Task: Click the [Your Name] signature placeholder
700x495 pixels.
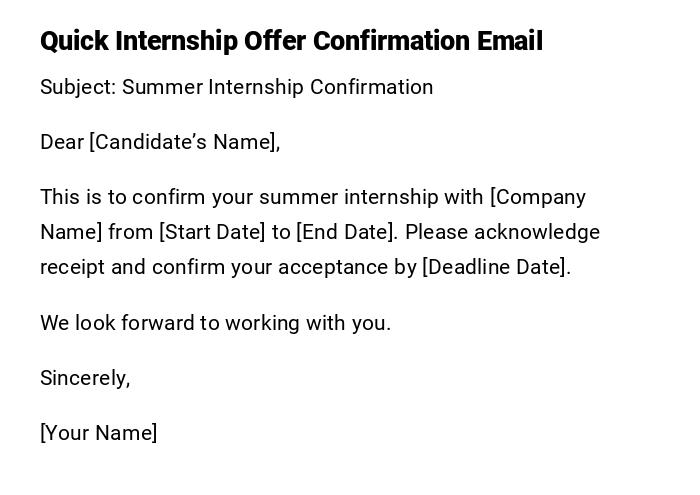Action: point(99,434)
